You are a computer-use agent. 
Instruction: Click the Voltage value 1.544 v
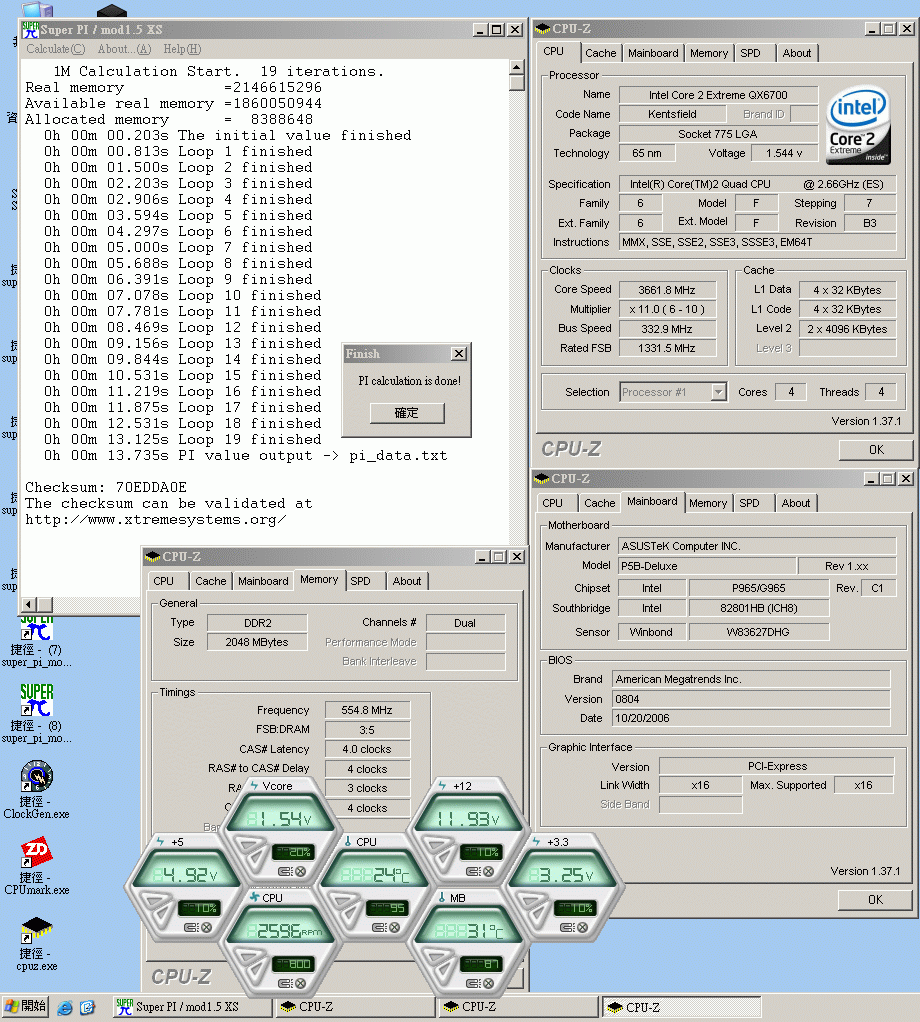[784, 153]
